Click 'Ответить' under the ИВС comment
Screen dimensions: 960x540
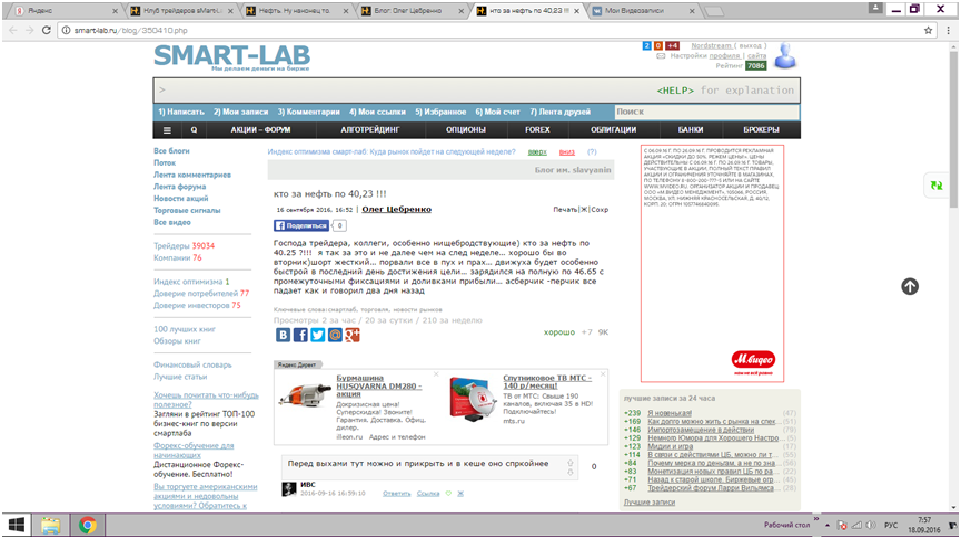point(397,493)
